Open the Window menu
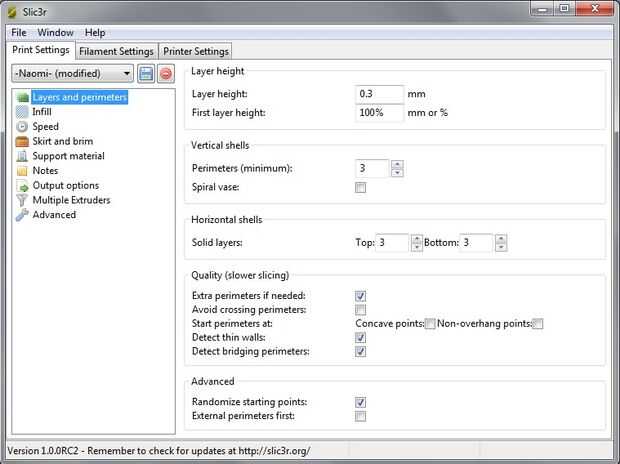The image size is (620, 464). (x=55, y=32)
